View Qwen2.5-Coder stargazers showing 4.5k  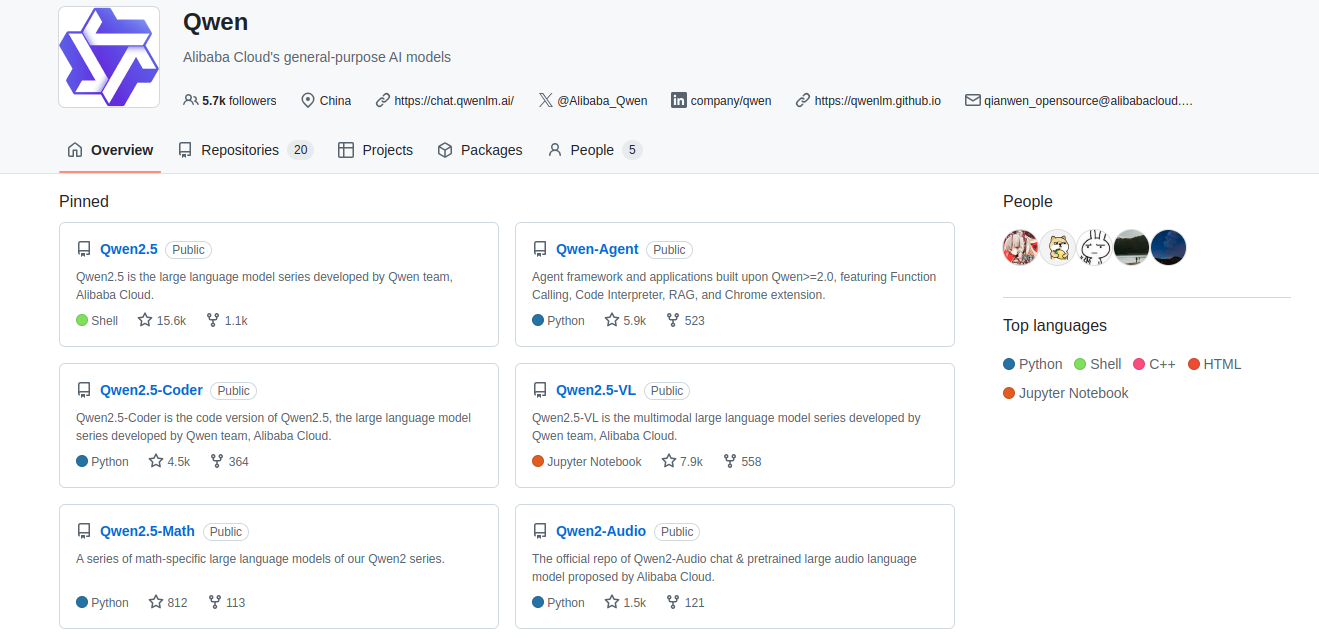tap(169, 462)
